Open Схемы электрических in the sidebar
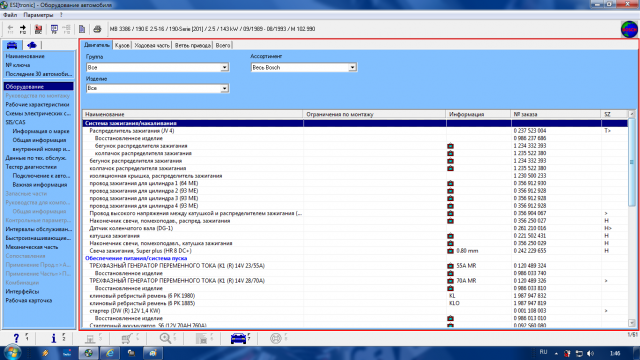 pyautogui.click(x=38, y=113)
